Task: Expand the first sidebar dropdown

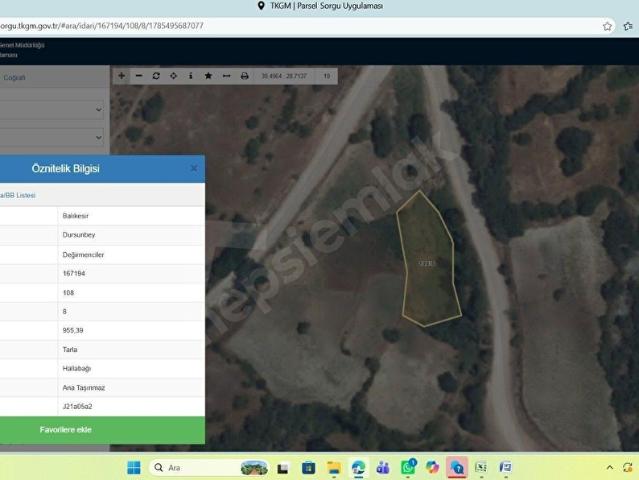Action: (51, 109)
